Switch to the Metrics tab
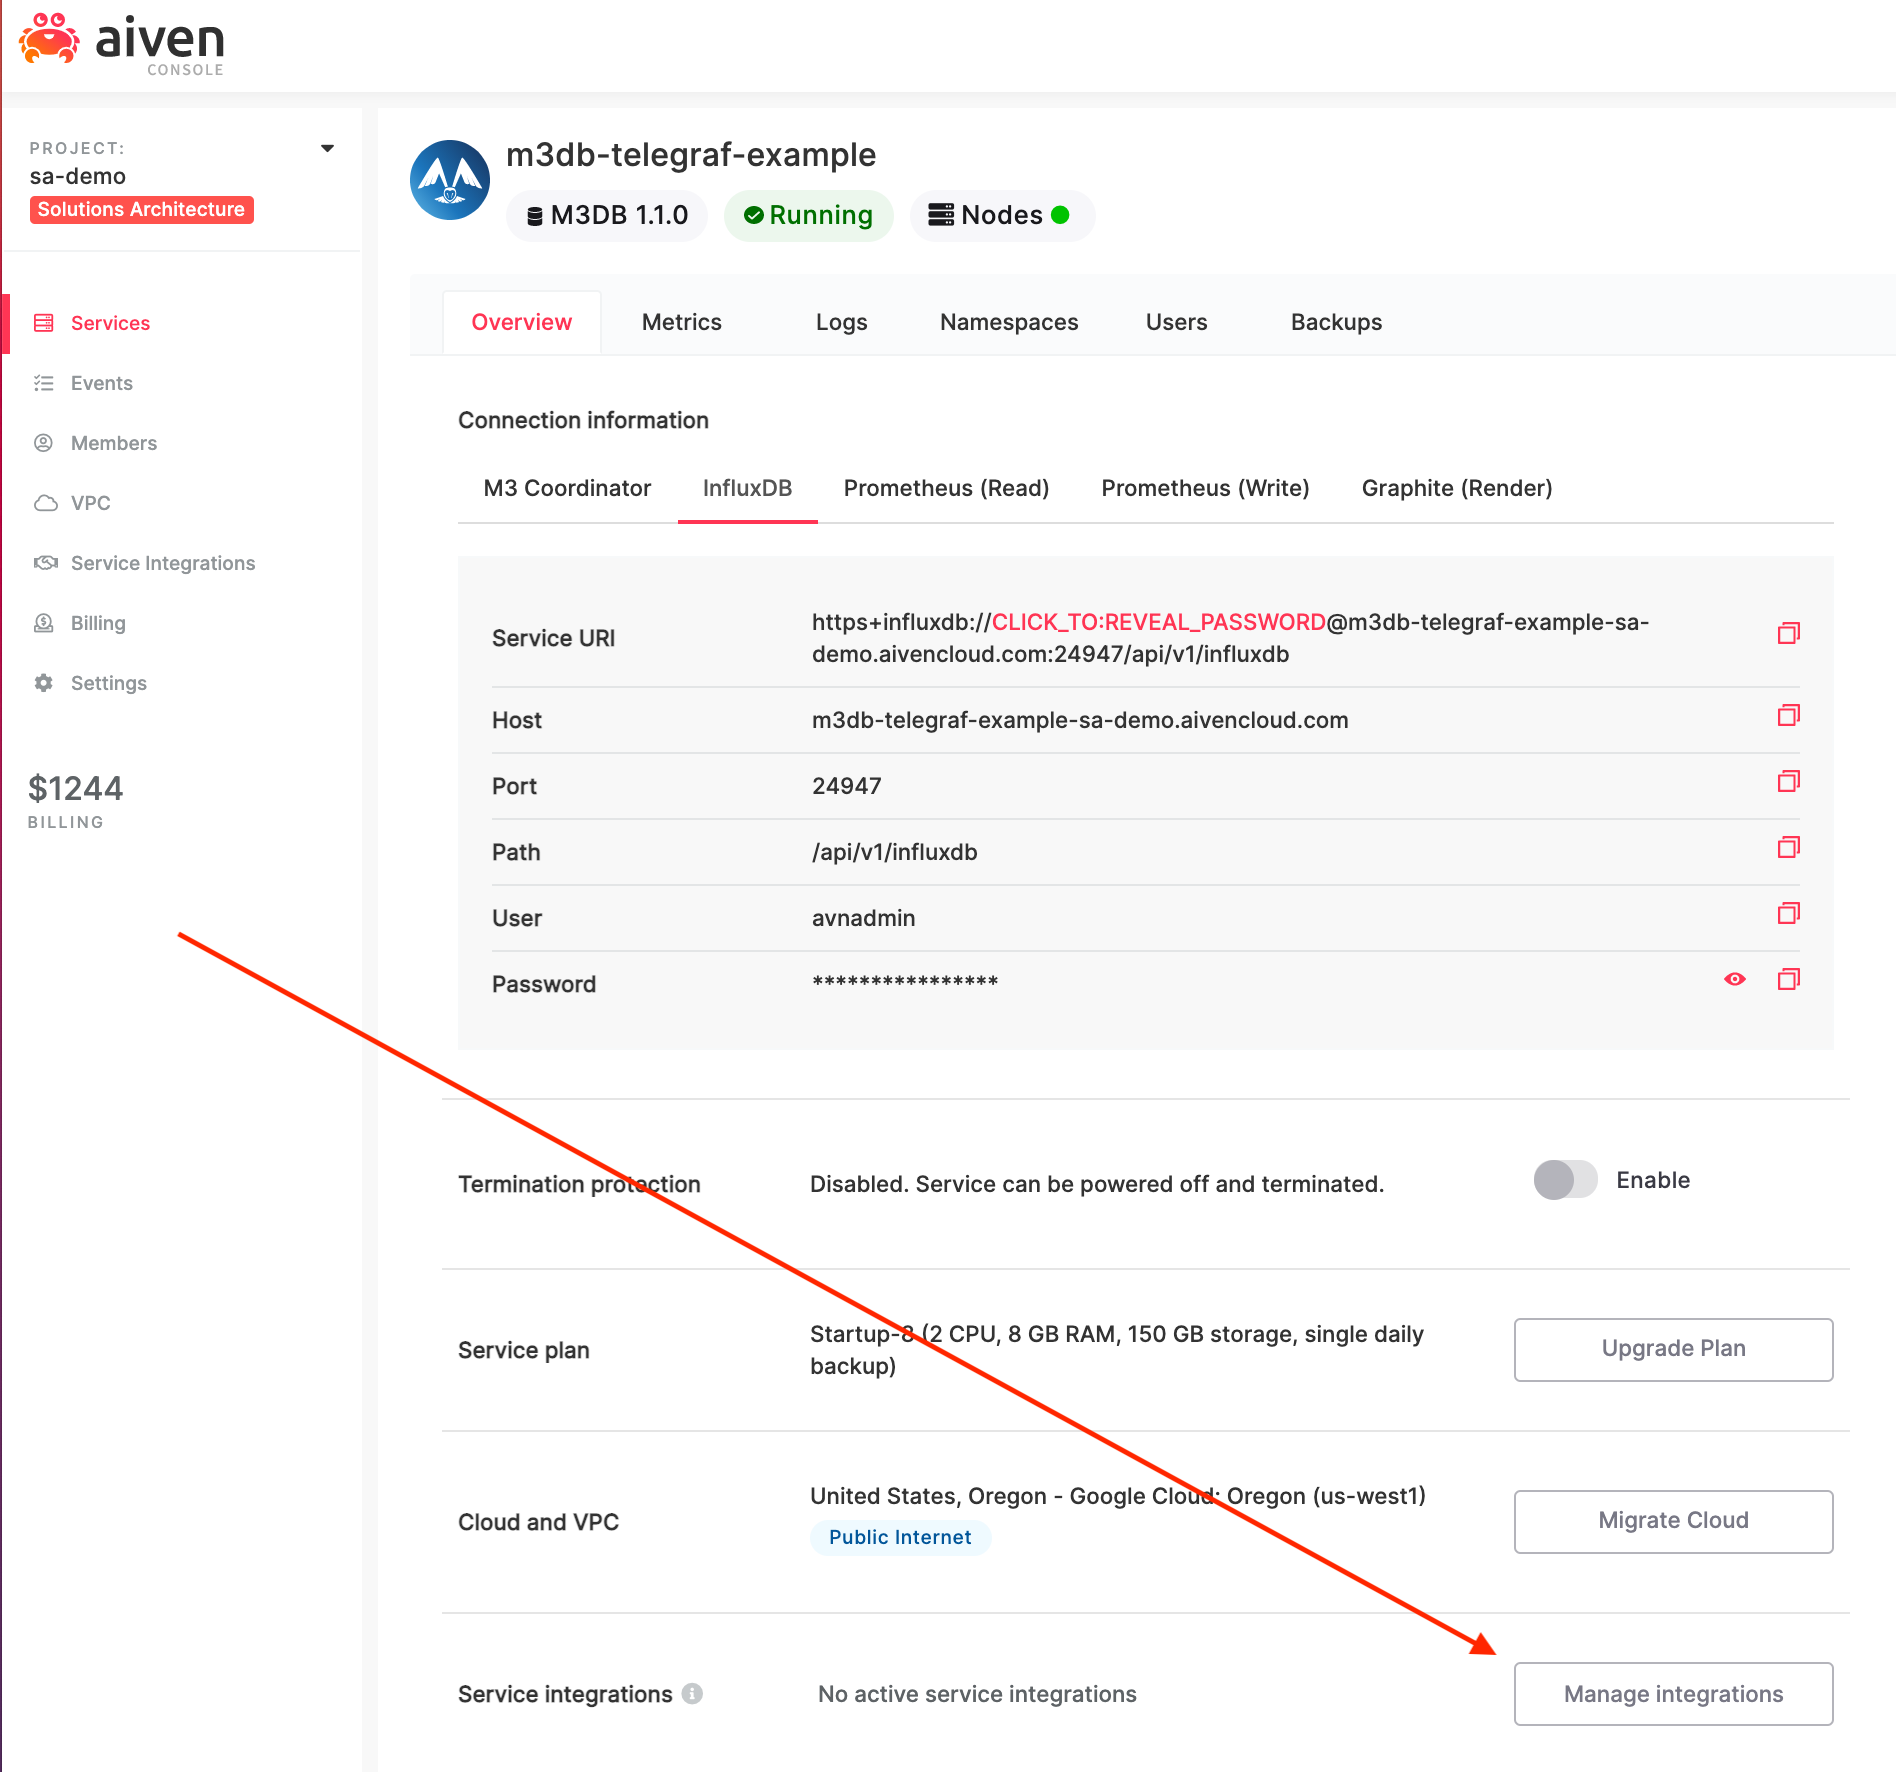The width and height of the screenshot is (1896, 1772). click(x=682, y=322)
